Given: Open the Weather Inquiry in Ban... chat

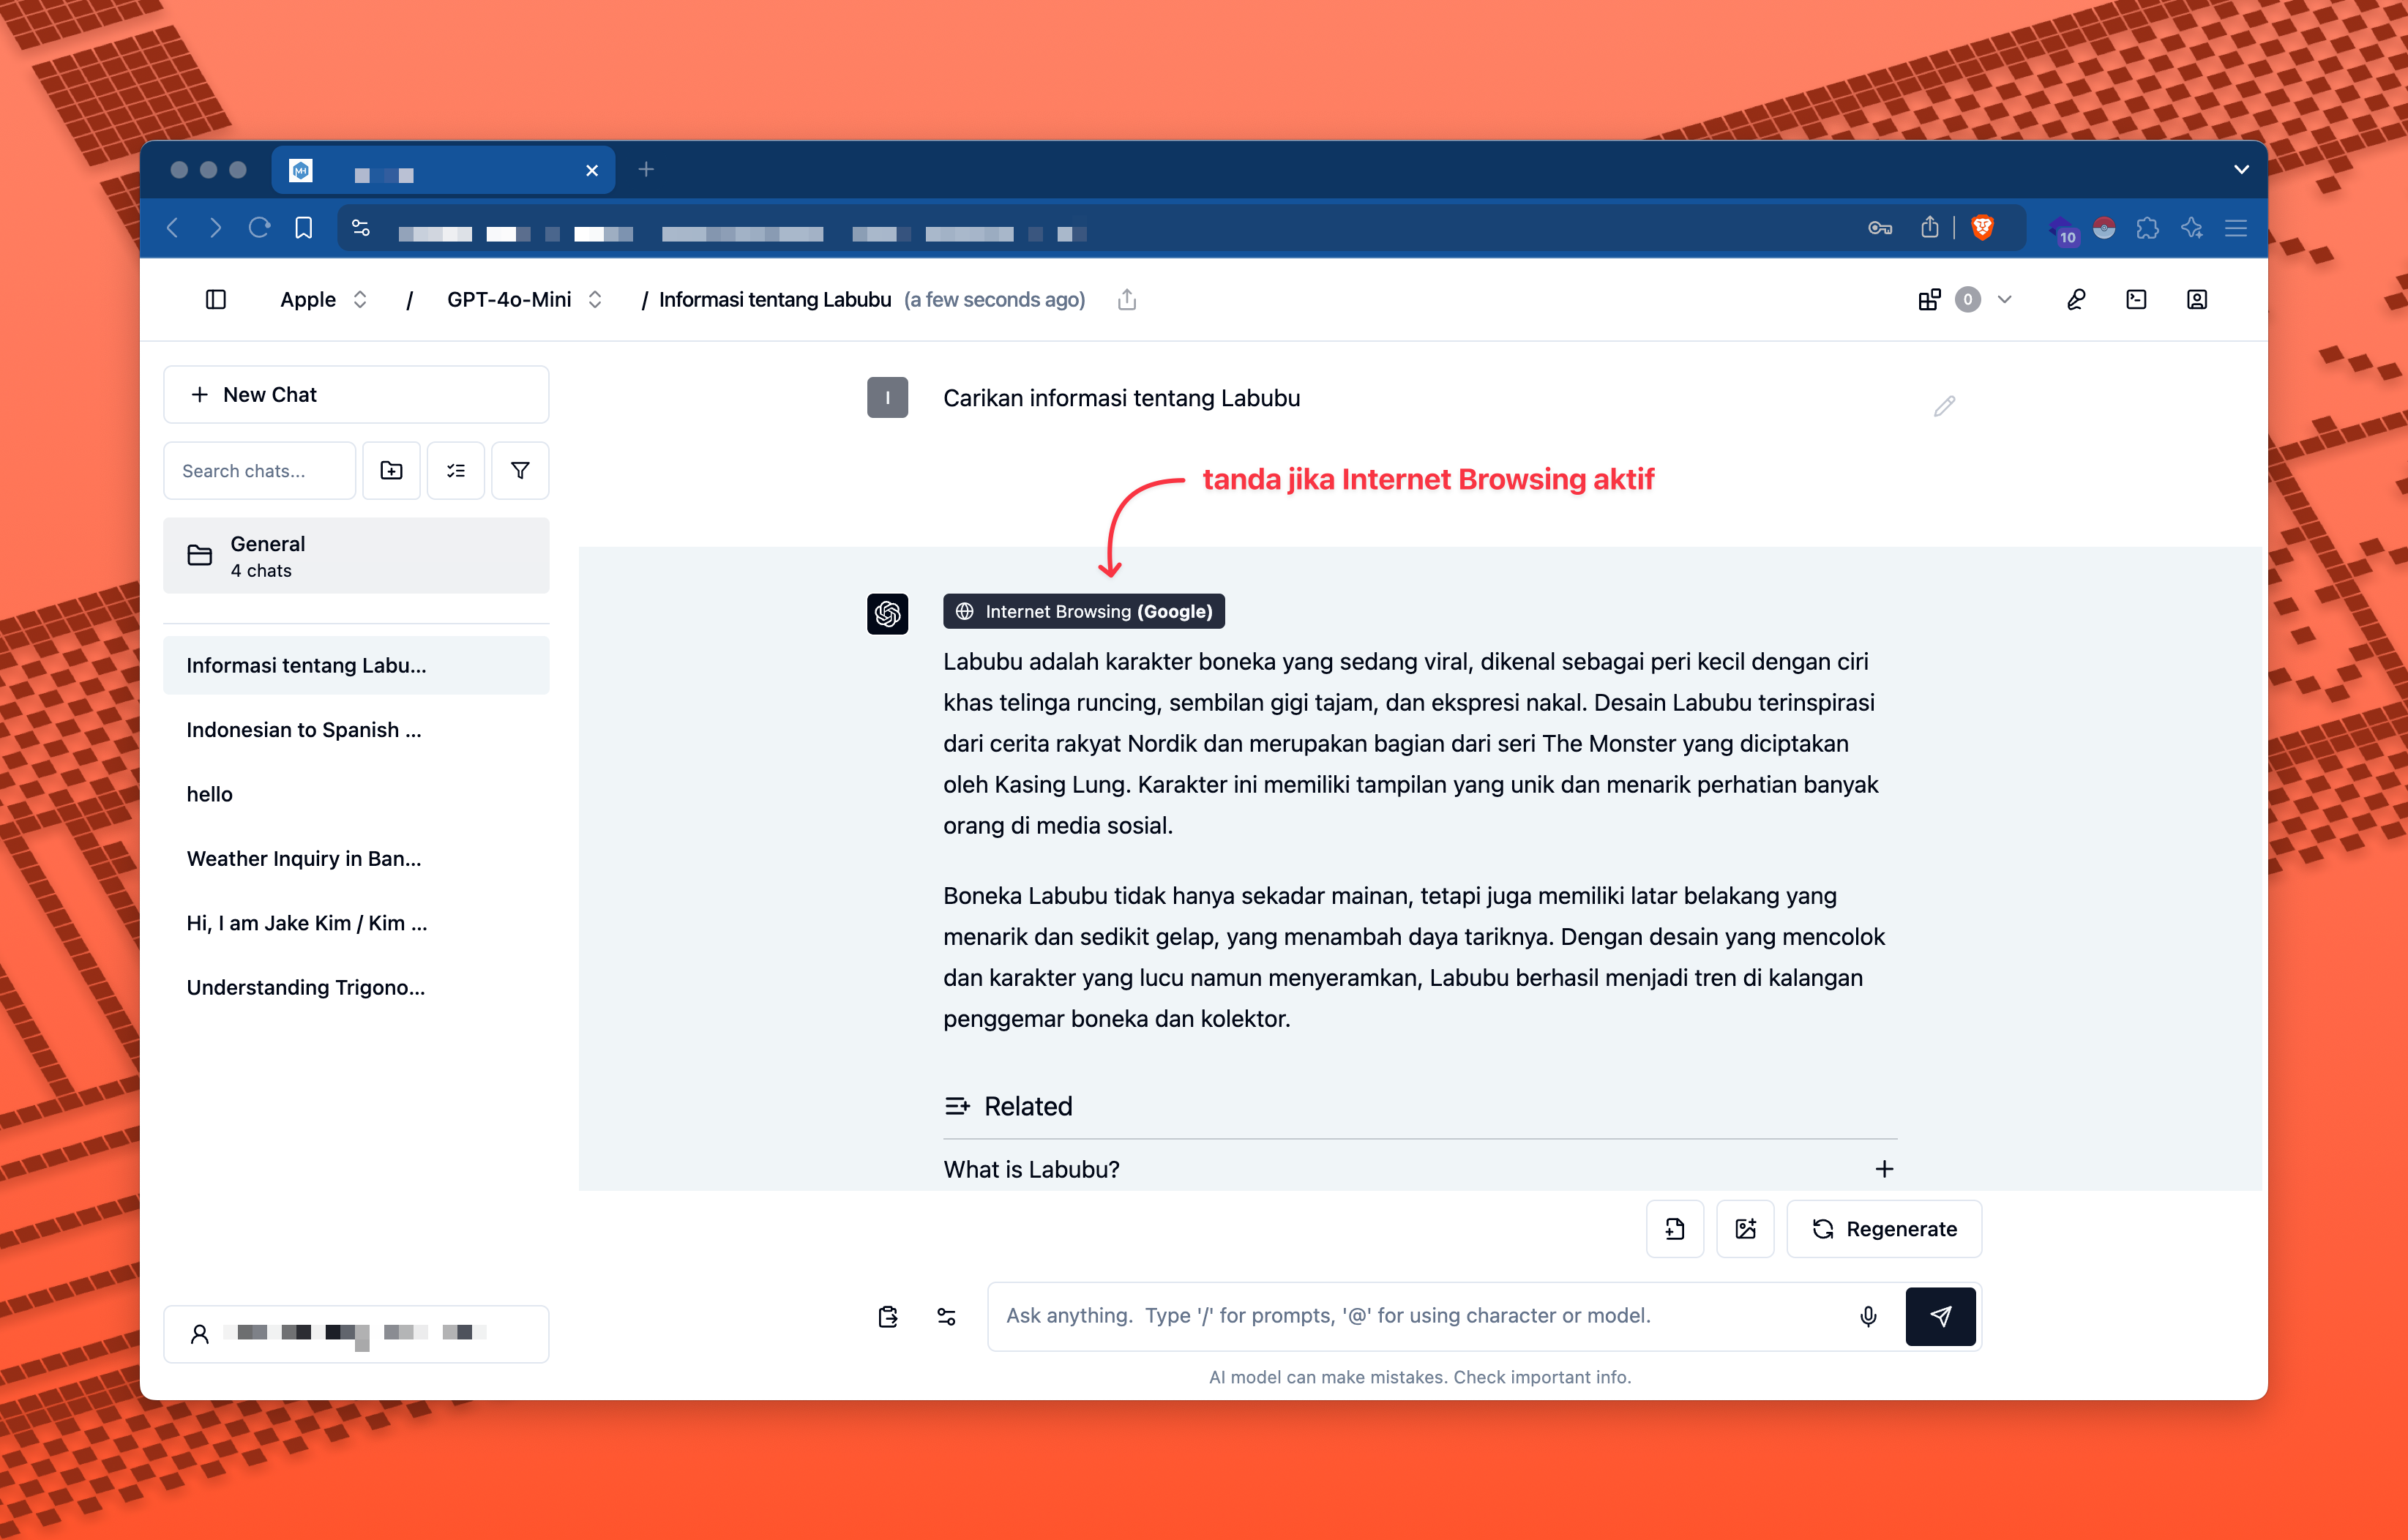Looking at the screenshot, I should [x=356, y=858].
